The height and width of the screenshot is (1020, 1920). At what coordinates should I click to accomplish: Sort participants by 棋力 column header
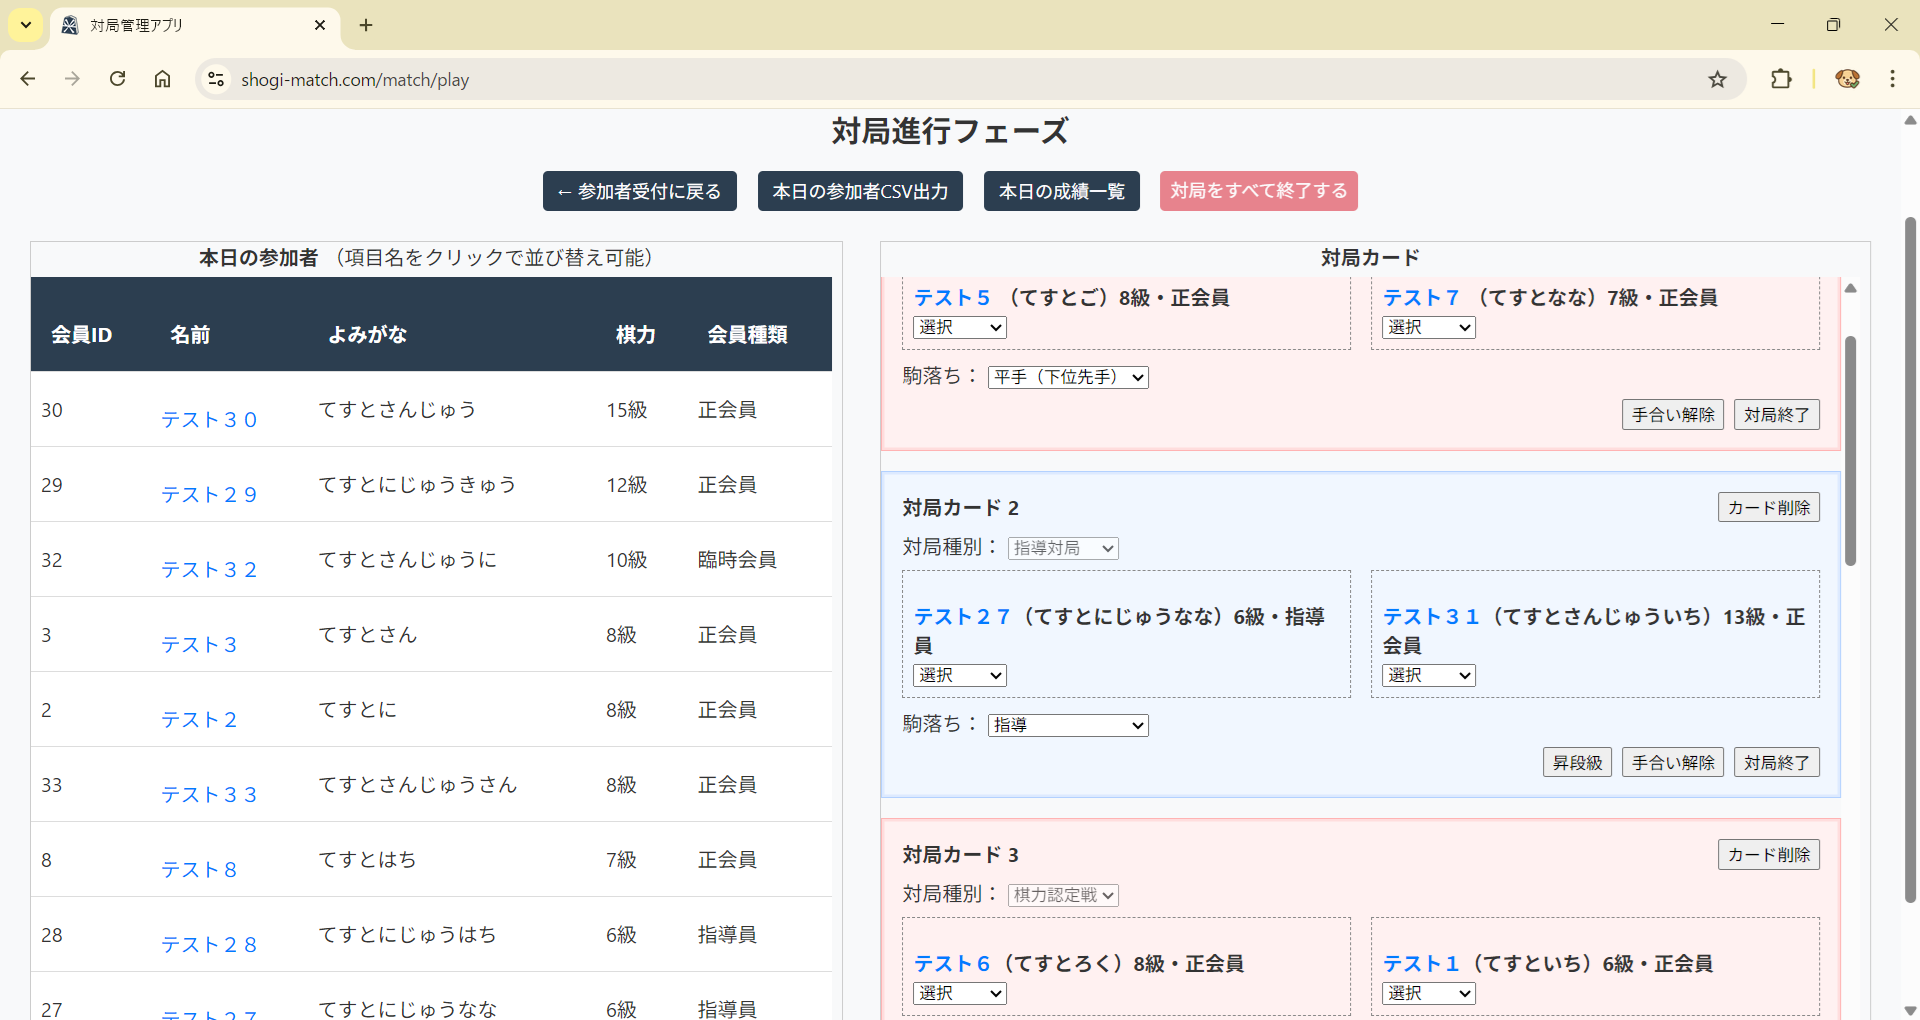(x=635, y=335)
